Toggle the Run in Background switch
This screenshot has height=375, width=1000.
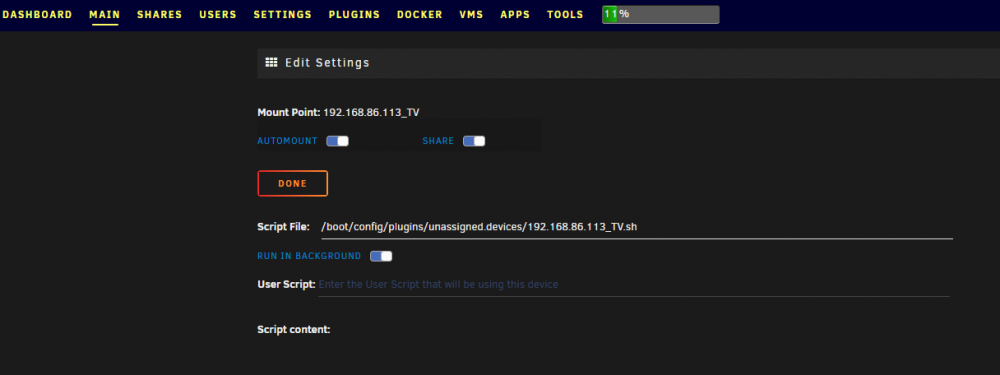point(381,256)
